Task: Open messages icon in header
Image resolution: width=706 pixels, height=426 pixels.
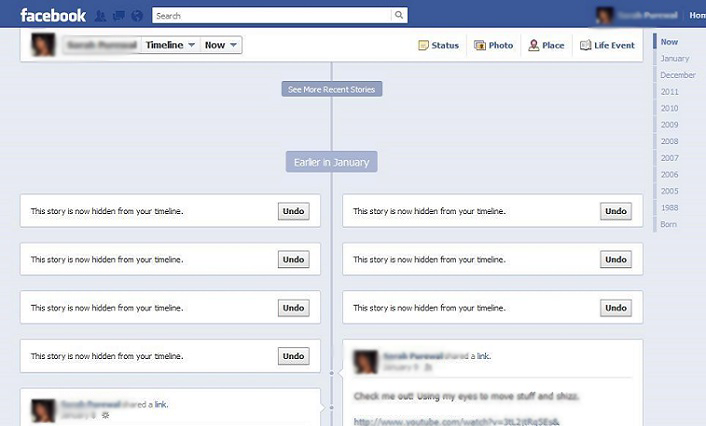Action: point(119,16)
